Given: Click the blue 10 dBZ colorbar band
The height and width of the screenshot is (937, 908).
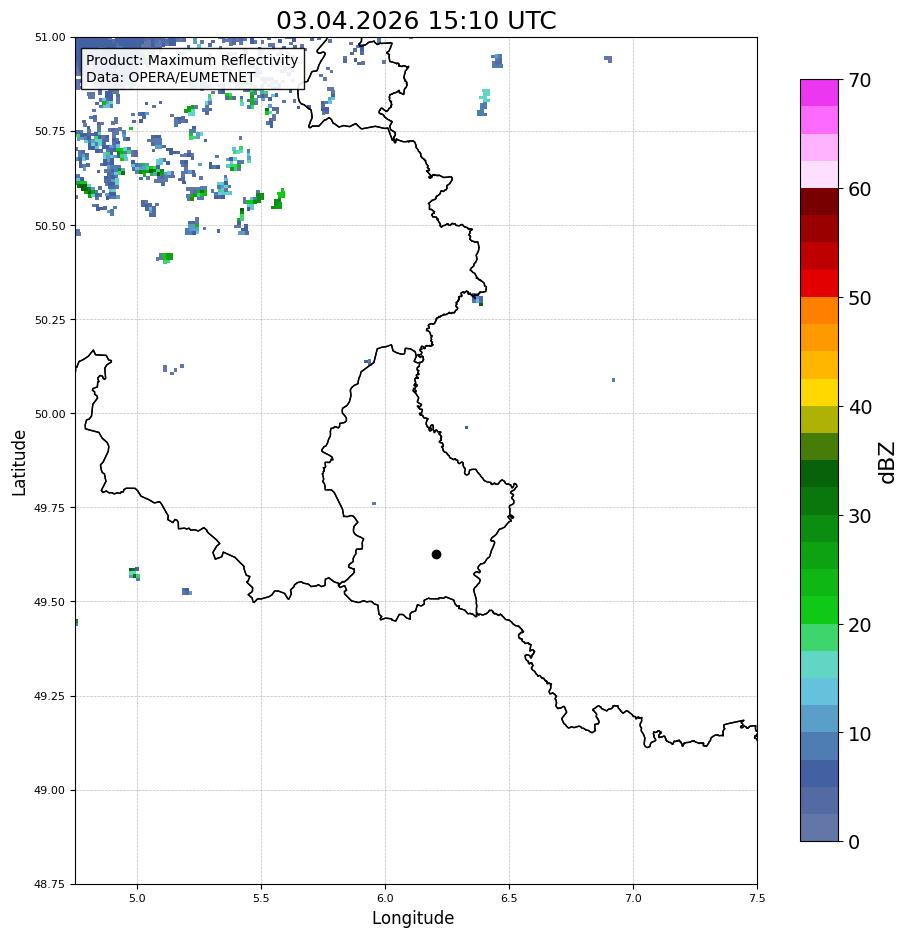Looking at the screenshot, I should pos(819,719).
